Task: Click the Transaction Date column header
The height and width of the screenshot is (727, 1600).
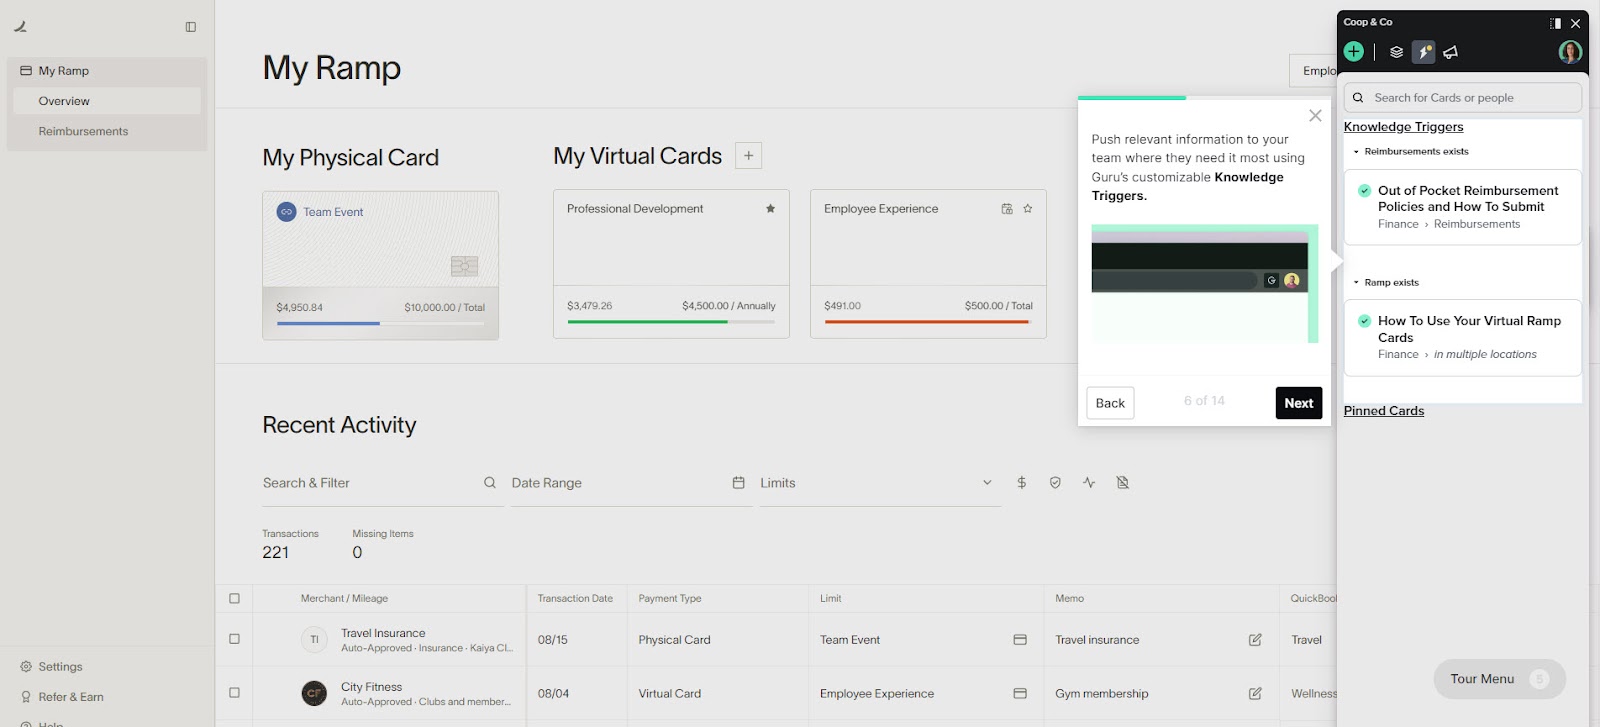Action: tap(575, 599)
